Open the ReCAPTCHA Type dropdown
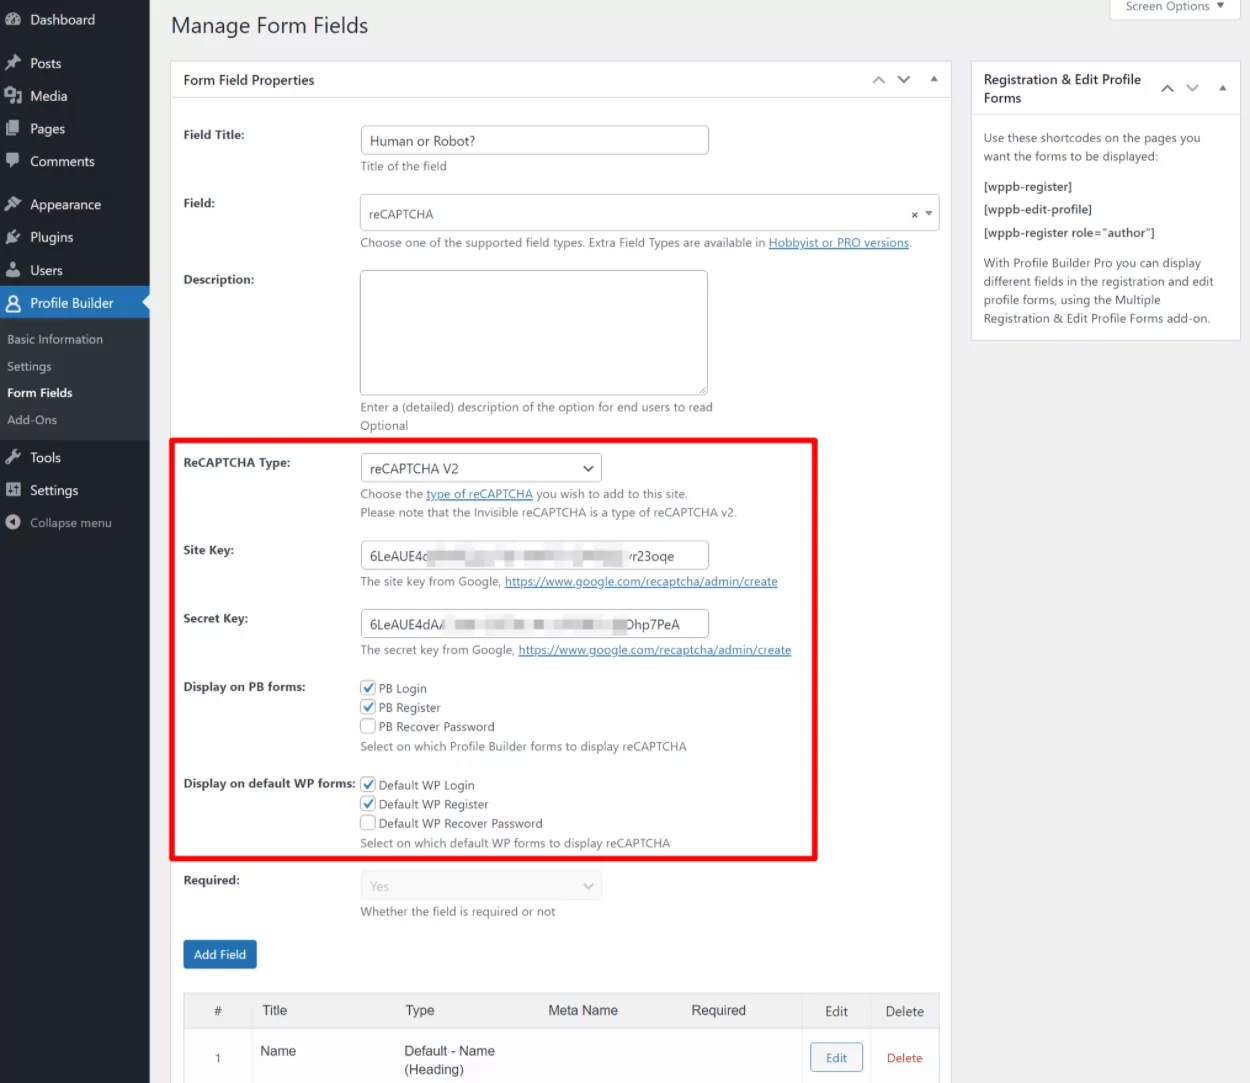This screenshot has width=1250, height=1083. [x=480, y=468]
